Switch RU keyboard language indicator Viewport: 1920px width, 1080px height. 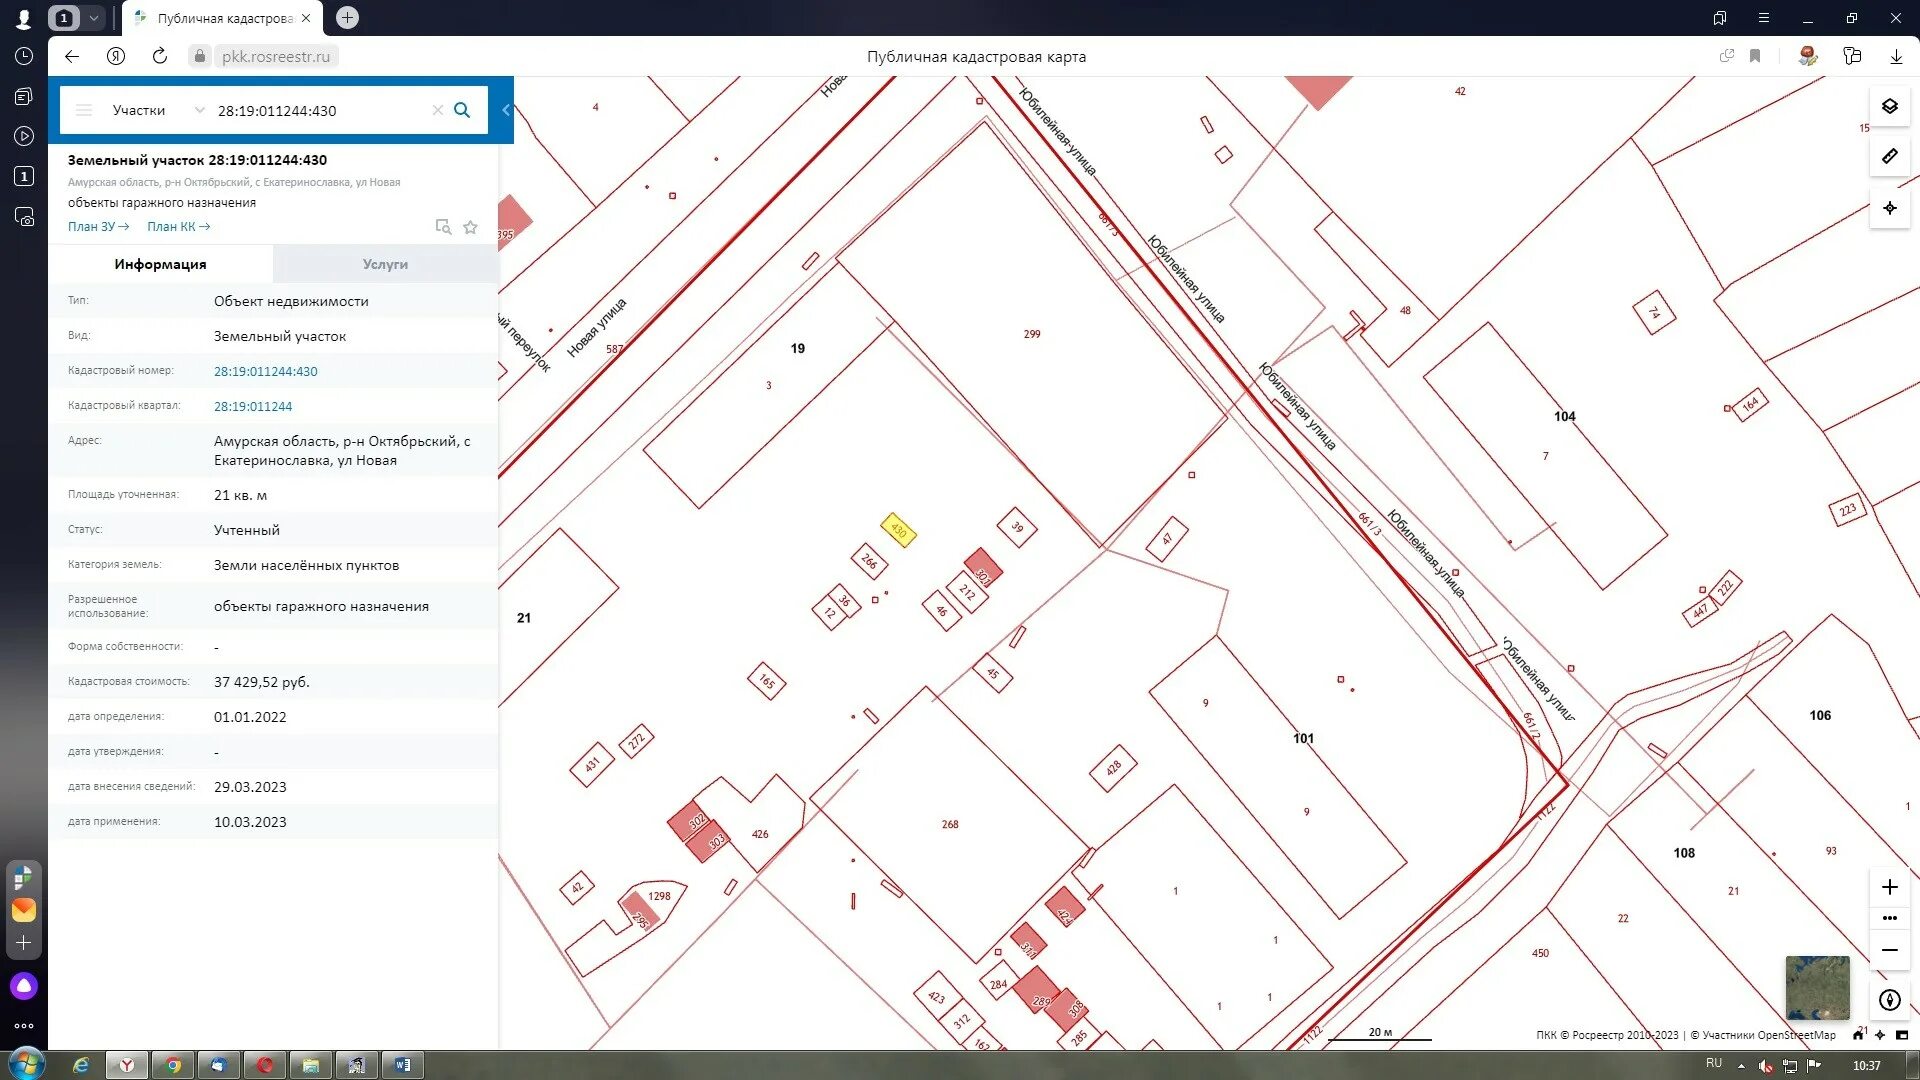click(1714, 1064)
